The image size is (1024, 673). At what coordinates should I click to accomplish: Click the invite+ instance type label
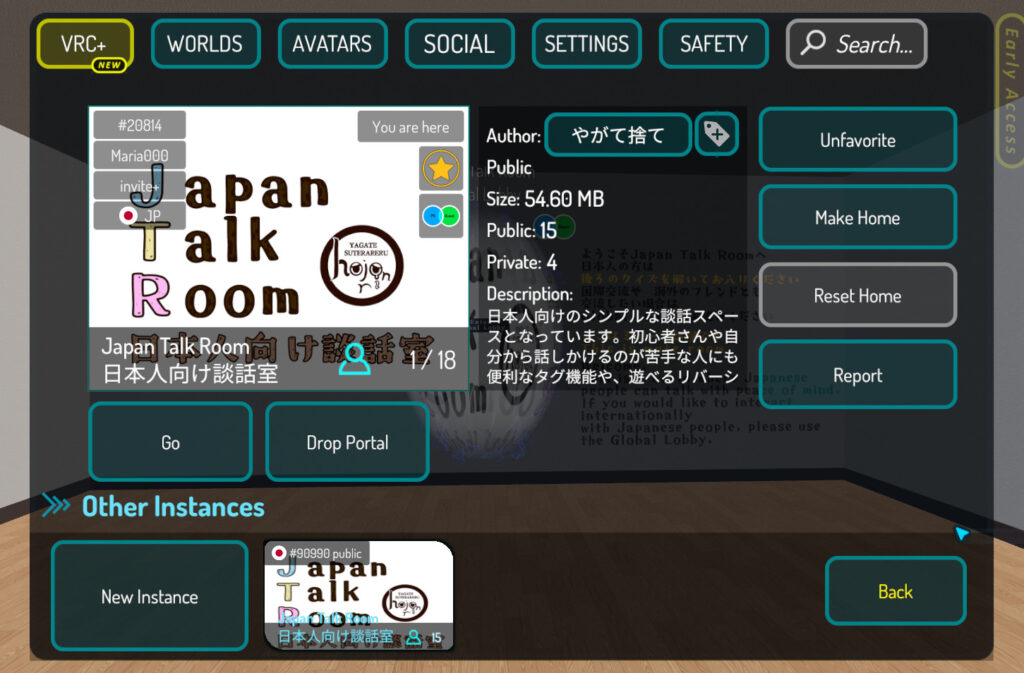pos(140,186)
